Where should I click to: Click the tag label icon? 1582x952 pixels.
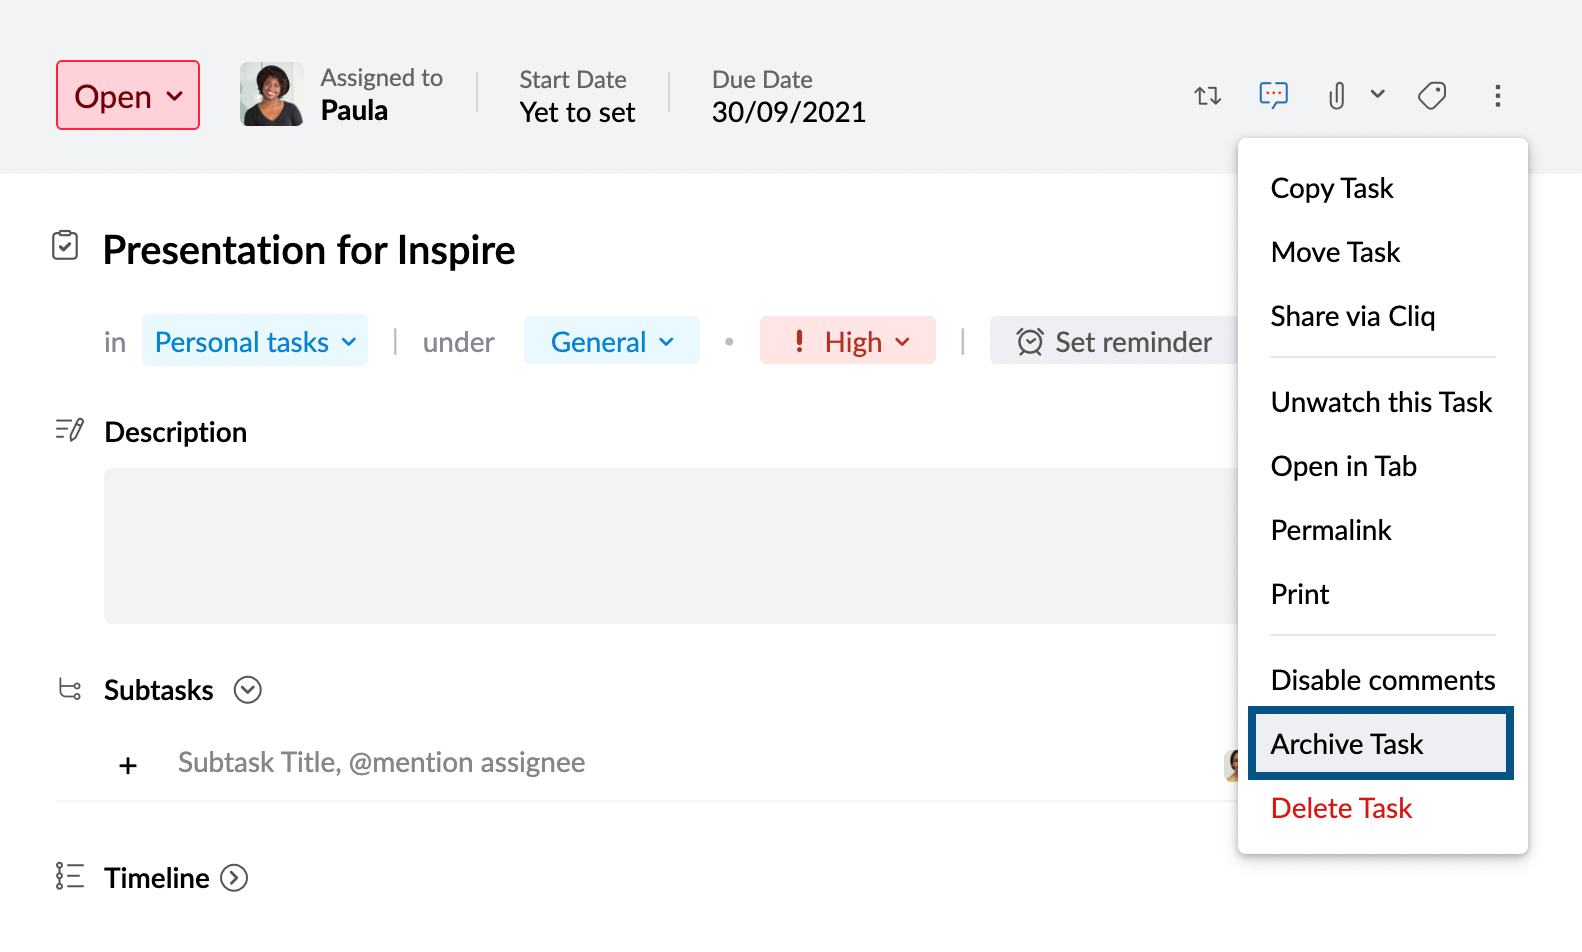click(1432, 96)
